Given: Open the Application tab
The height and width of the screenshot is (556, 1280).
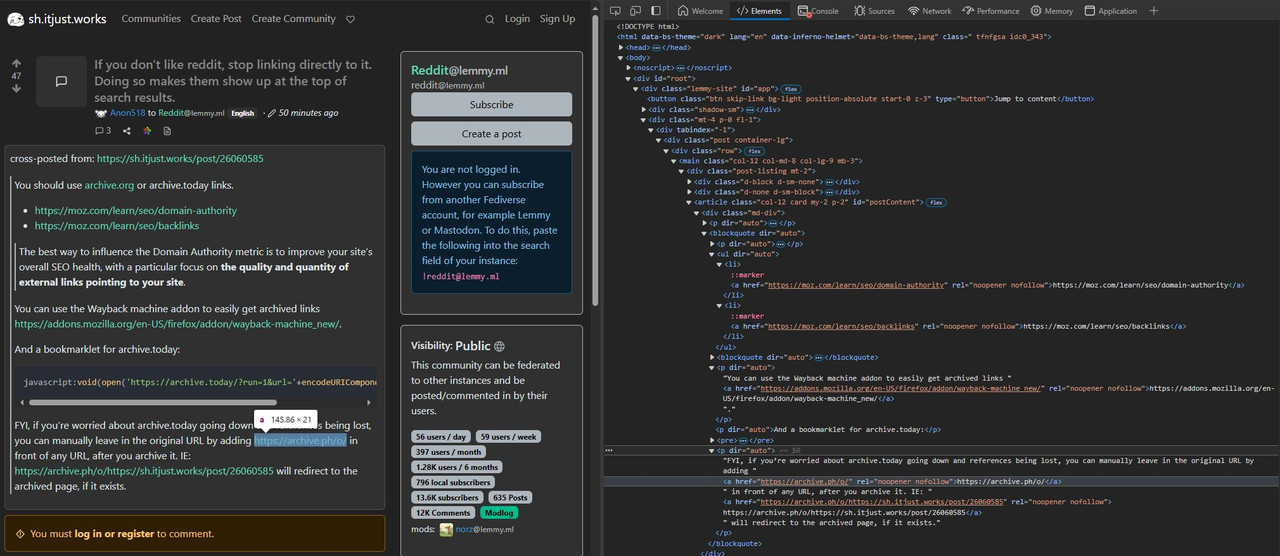Looking at the screenshot, I should 1110,11.
